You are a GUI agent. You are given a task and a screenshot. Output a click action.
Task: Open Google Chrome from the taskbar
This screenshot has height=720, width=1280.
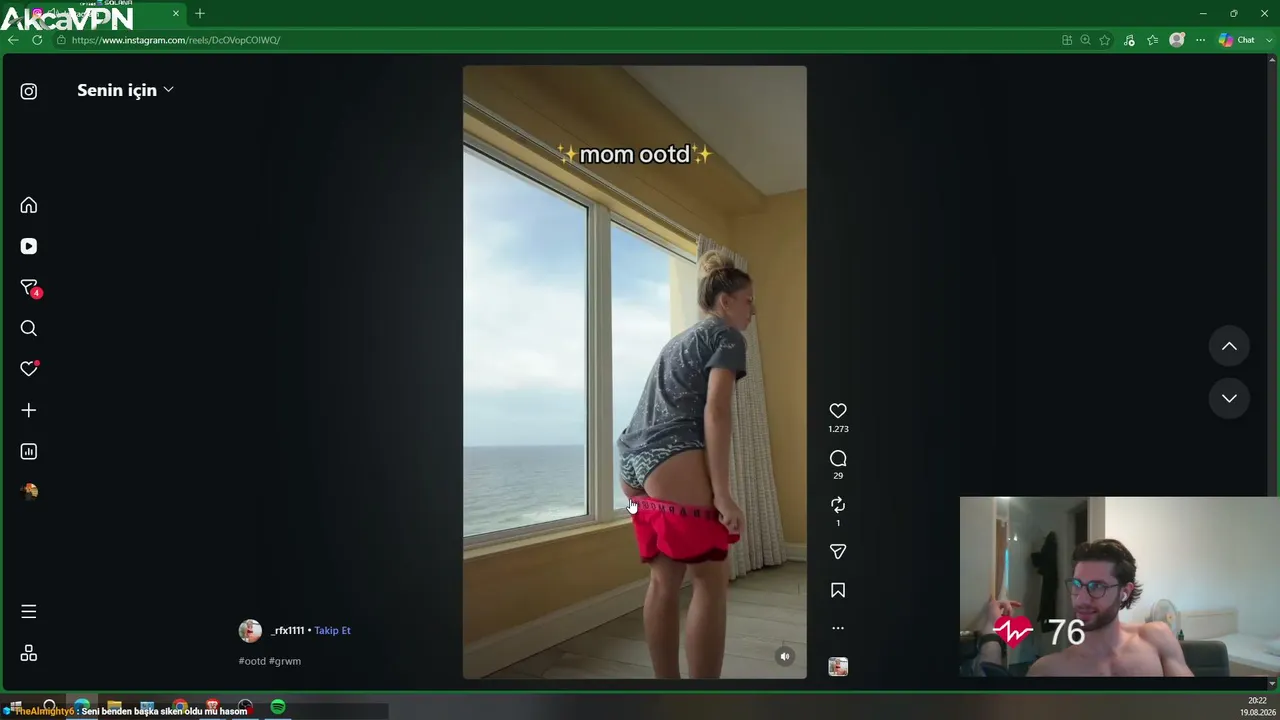[180, 707]
